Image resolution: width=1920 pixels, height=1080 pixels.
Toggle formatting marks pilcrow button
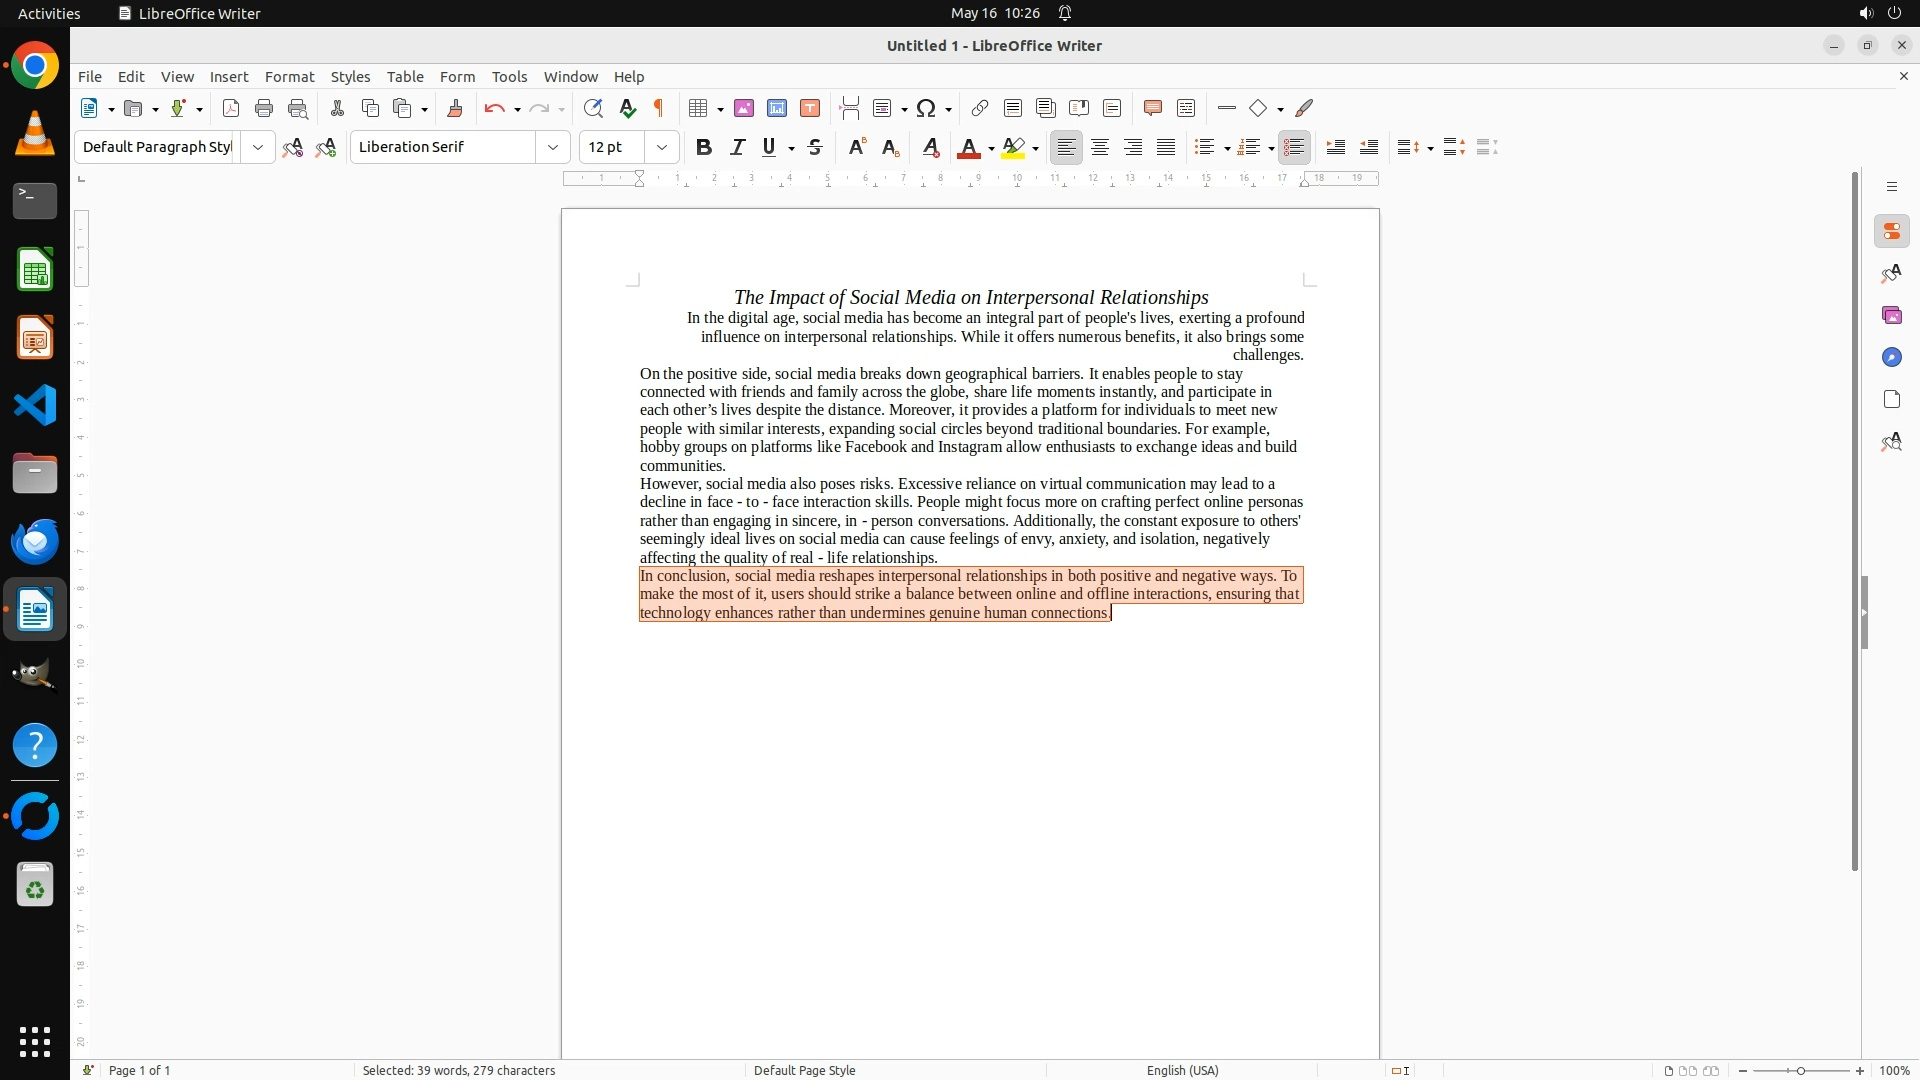pos(659,108)
